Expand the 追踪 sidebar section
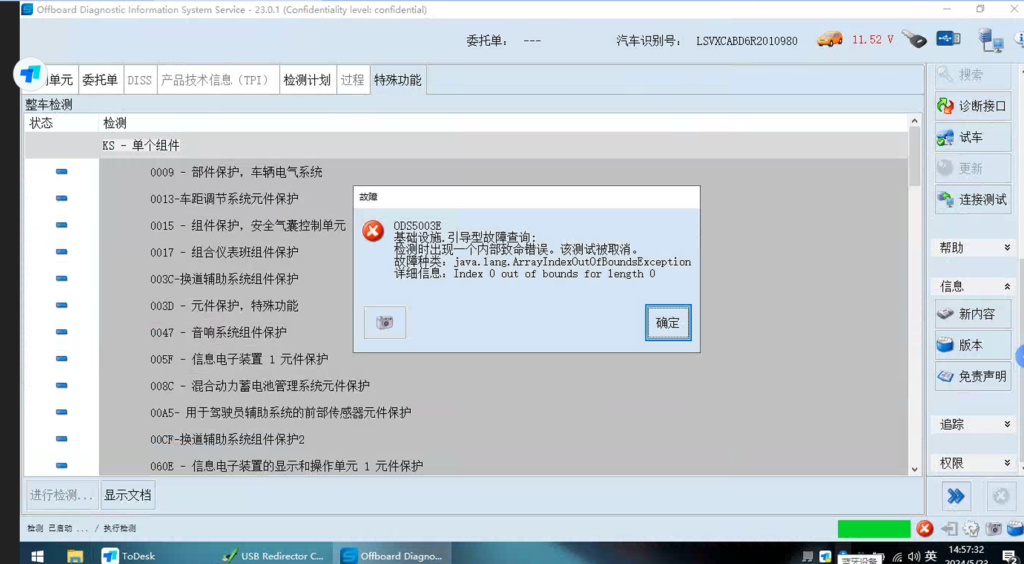 coord(976,424)
